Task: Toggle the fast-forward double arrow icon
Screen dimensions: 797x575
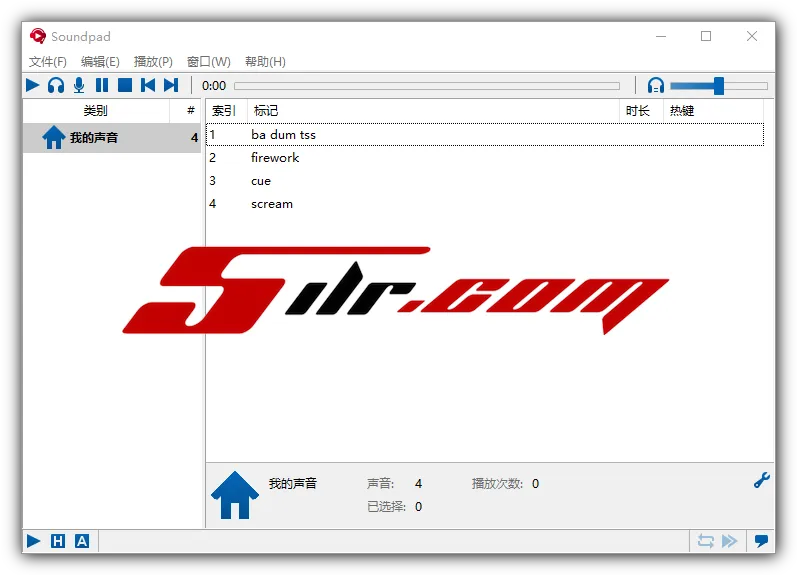Action: (729, 541)
